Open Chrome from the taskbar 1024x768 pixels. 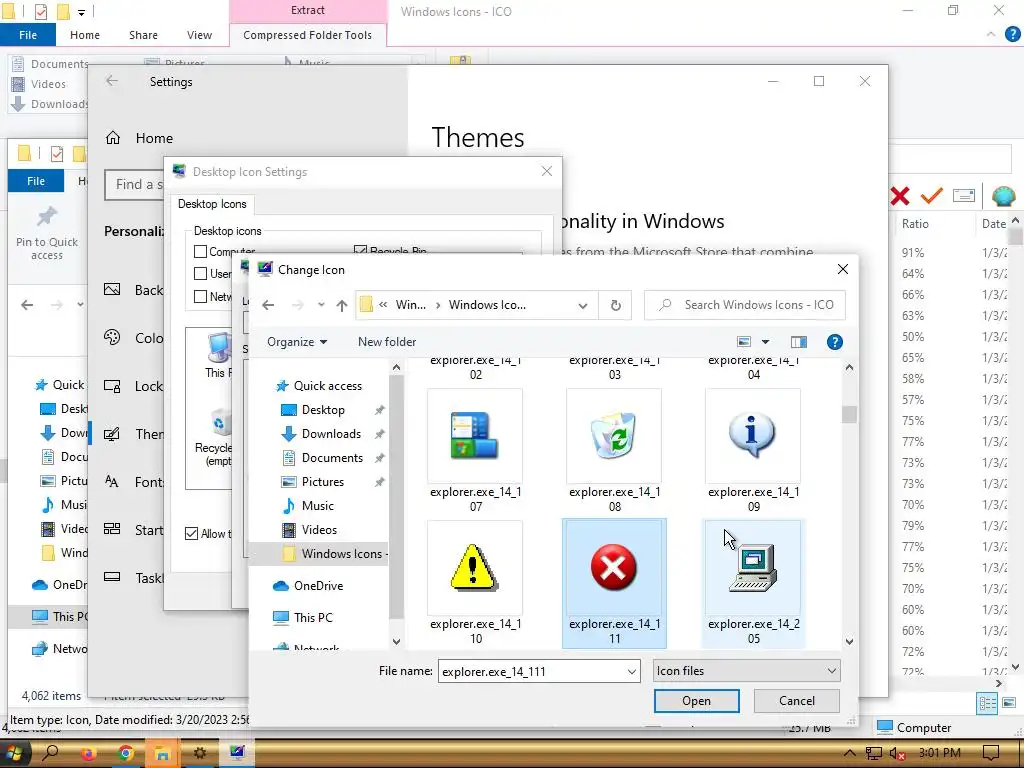(x=125, y=753)
